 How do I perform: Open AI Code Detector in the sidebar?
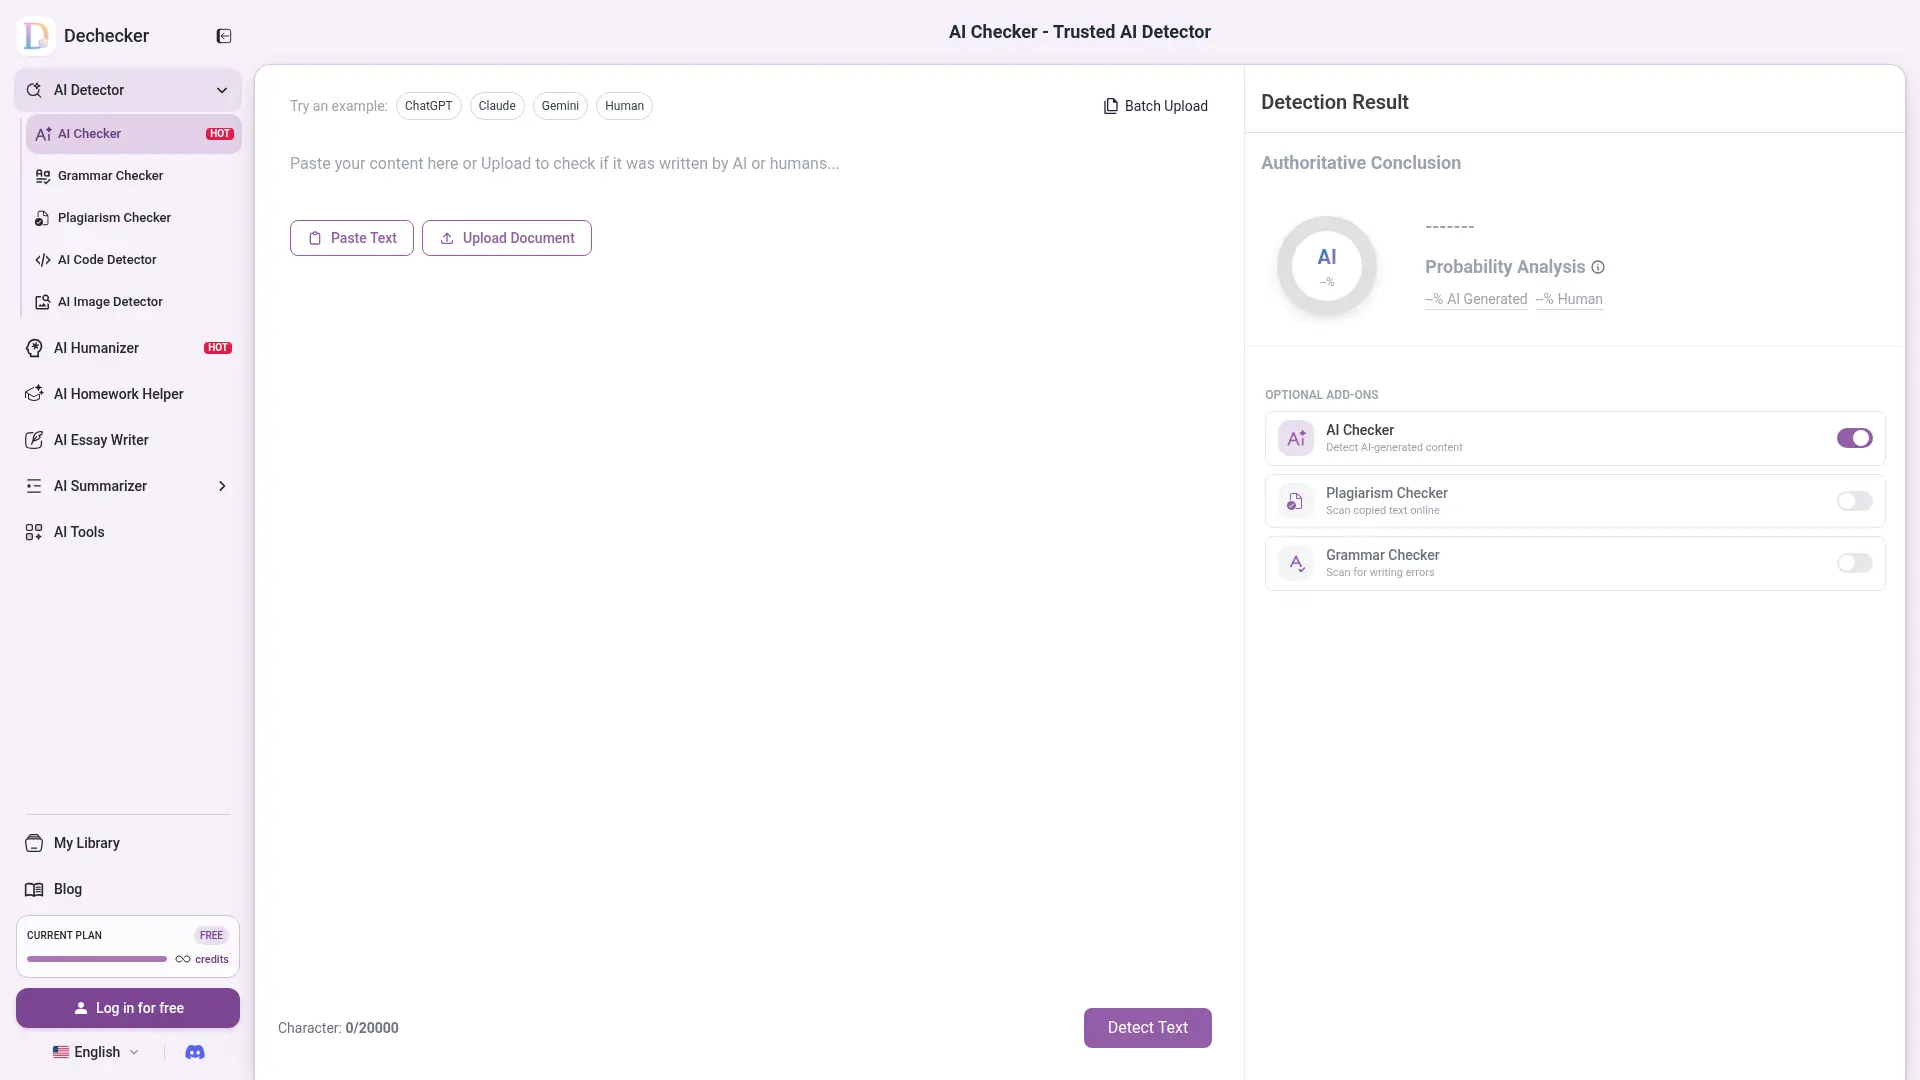tap(134, 260)
